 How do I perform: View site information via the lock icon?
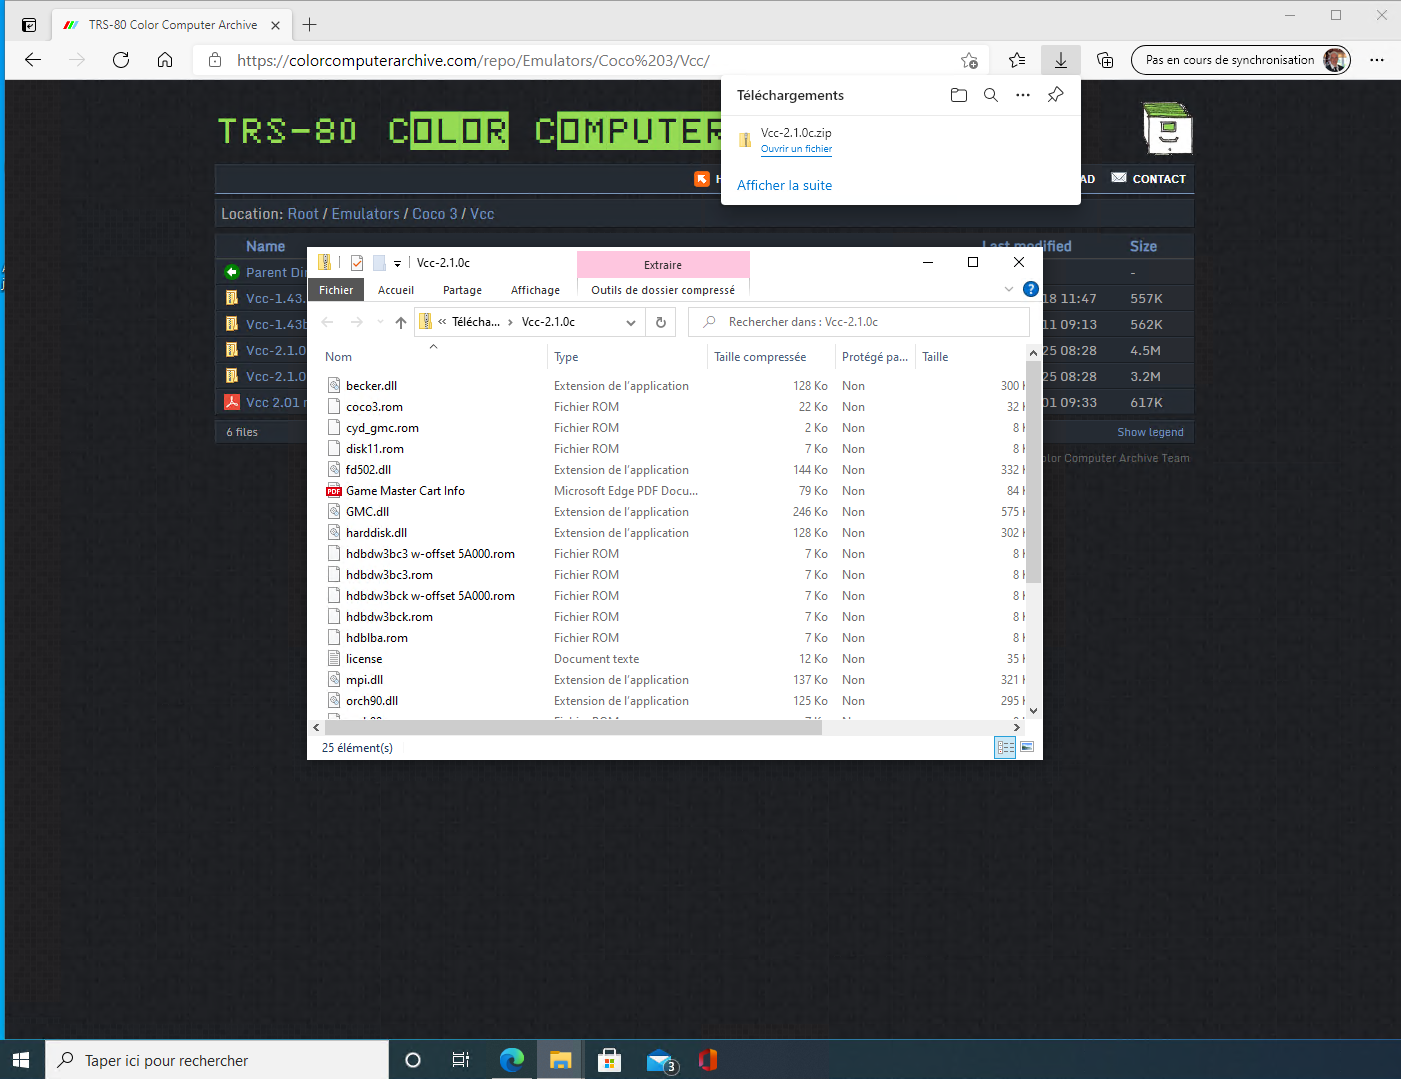[x=214, y=60]
